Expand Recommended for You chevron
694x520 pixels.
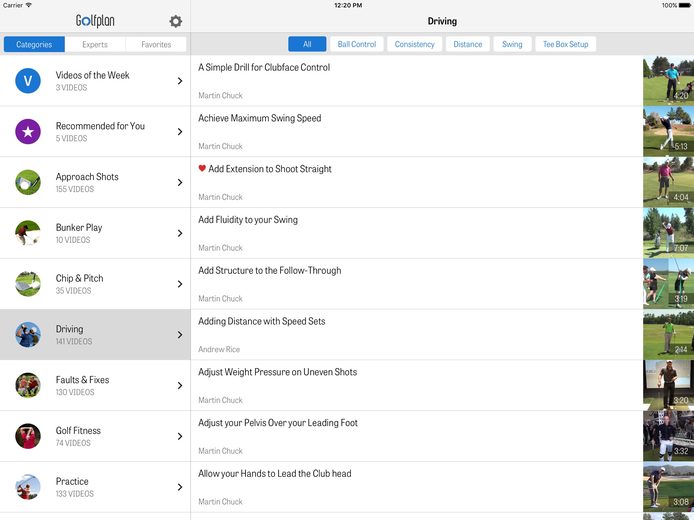[180, 131]
